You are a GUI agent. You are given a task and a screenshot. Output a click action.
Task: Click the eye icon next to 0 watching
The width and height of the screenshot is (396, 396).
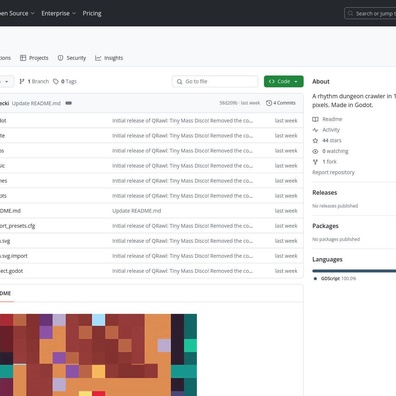pos(315,151)
